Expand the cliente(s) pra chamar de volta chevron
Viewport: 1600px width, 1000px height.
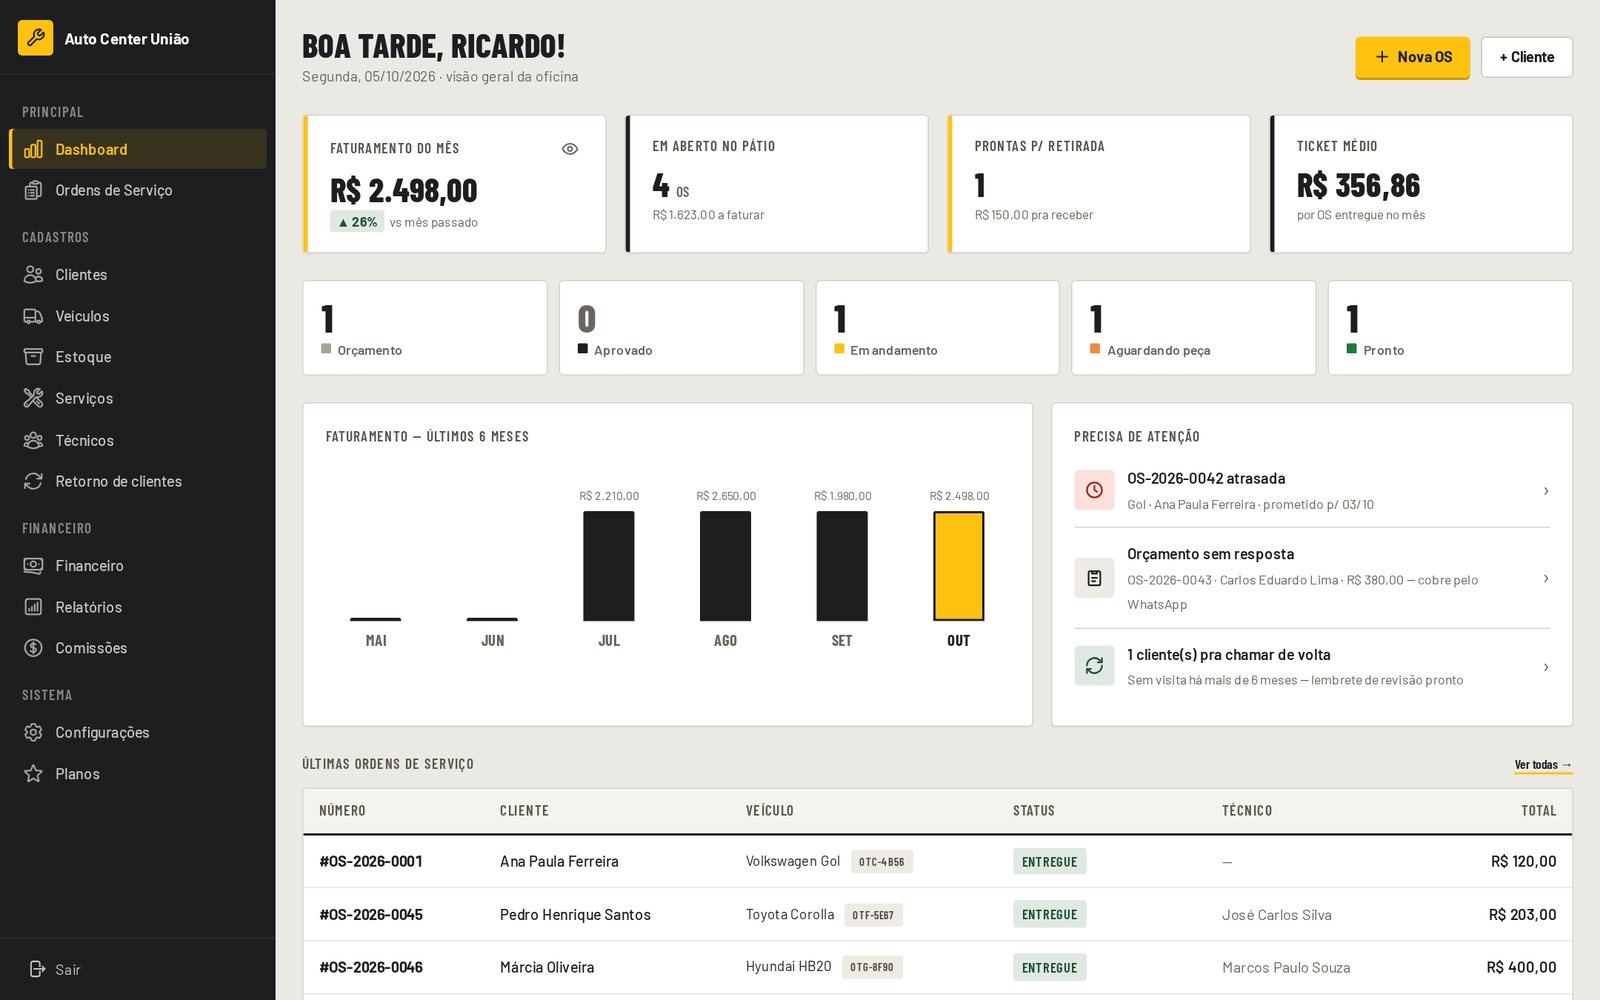1546,667
